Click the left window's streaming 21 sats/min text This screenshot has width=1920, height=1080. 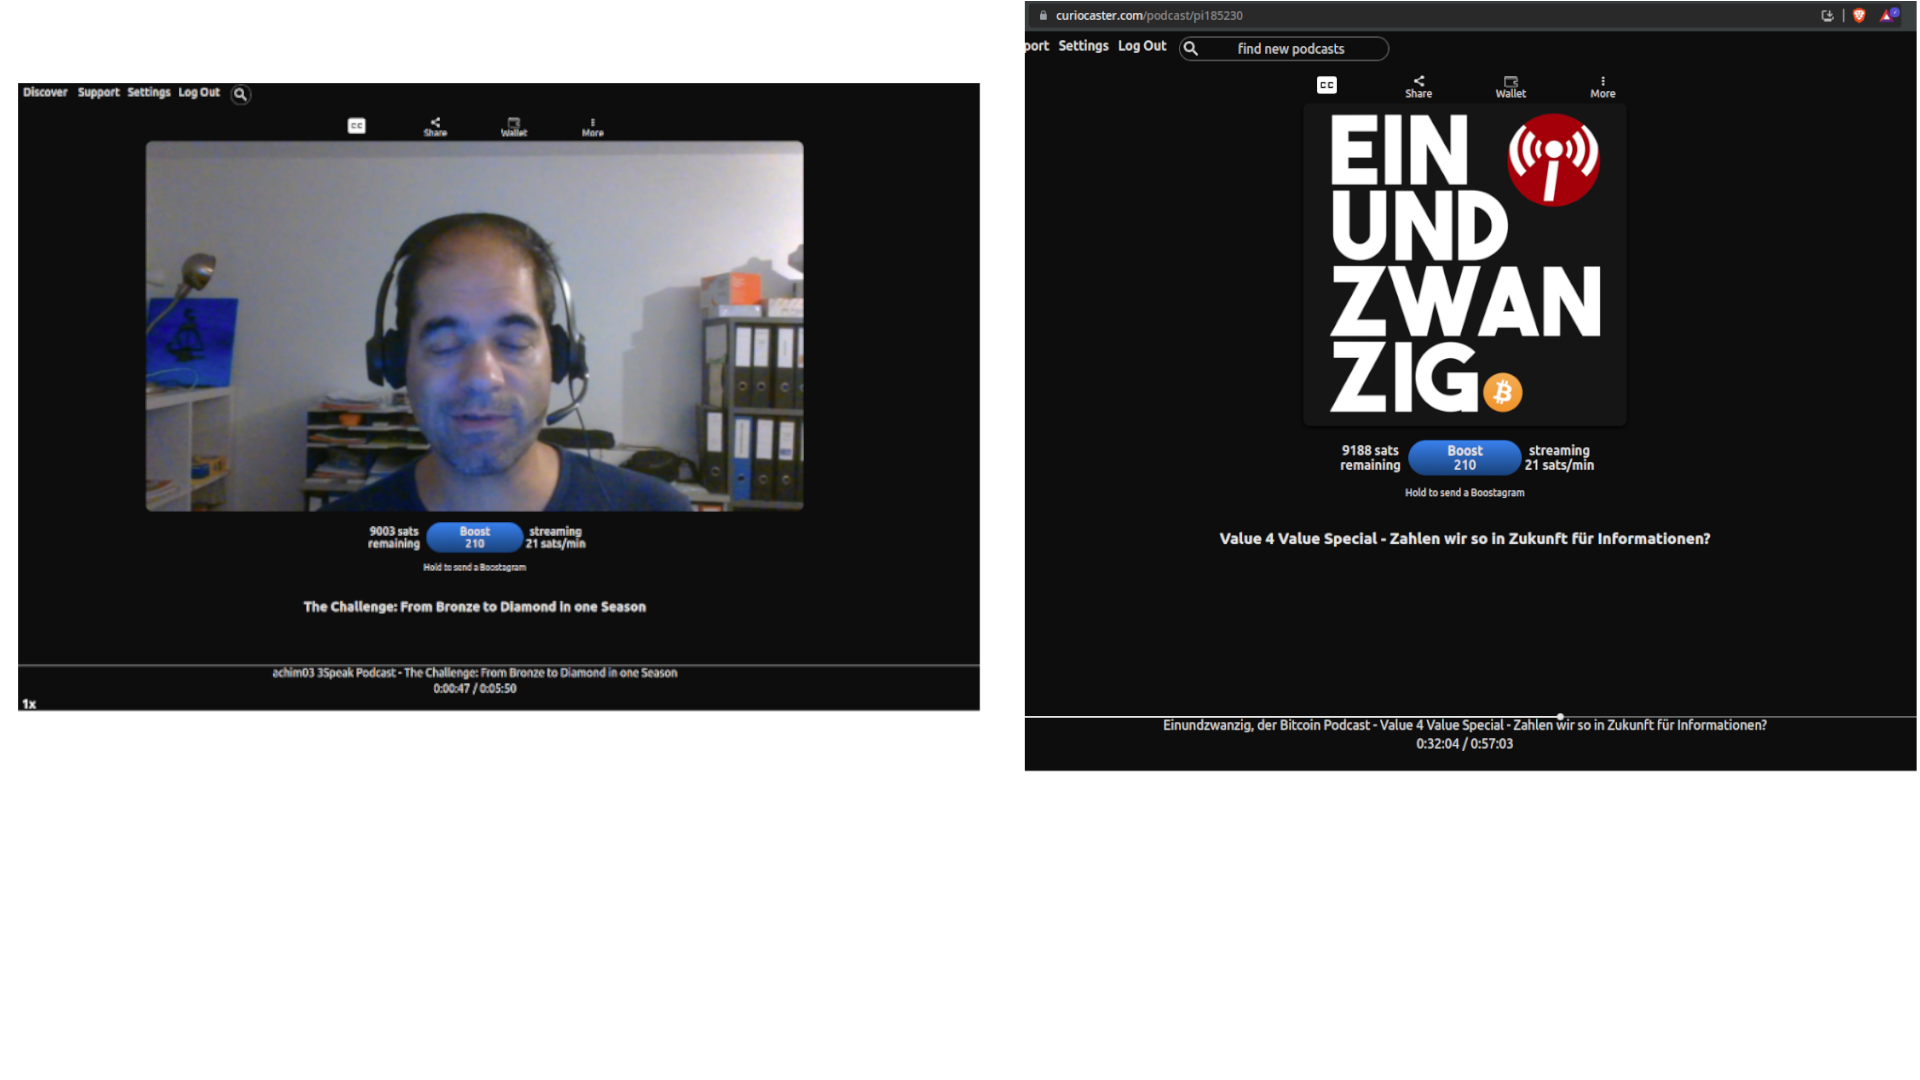tap(555, 538)
